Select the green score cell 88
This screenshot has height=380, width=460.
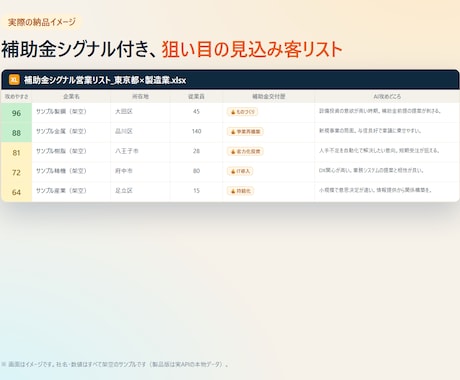(x=16, y=133)
